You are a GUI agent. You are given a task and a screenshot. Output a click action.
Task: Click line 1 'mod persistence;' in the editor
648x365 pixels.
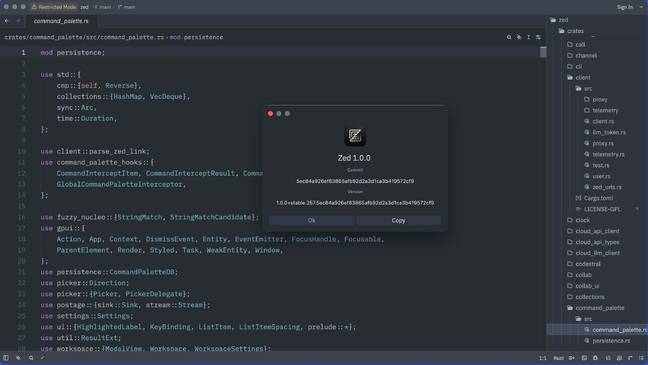point(73,53)
